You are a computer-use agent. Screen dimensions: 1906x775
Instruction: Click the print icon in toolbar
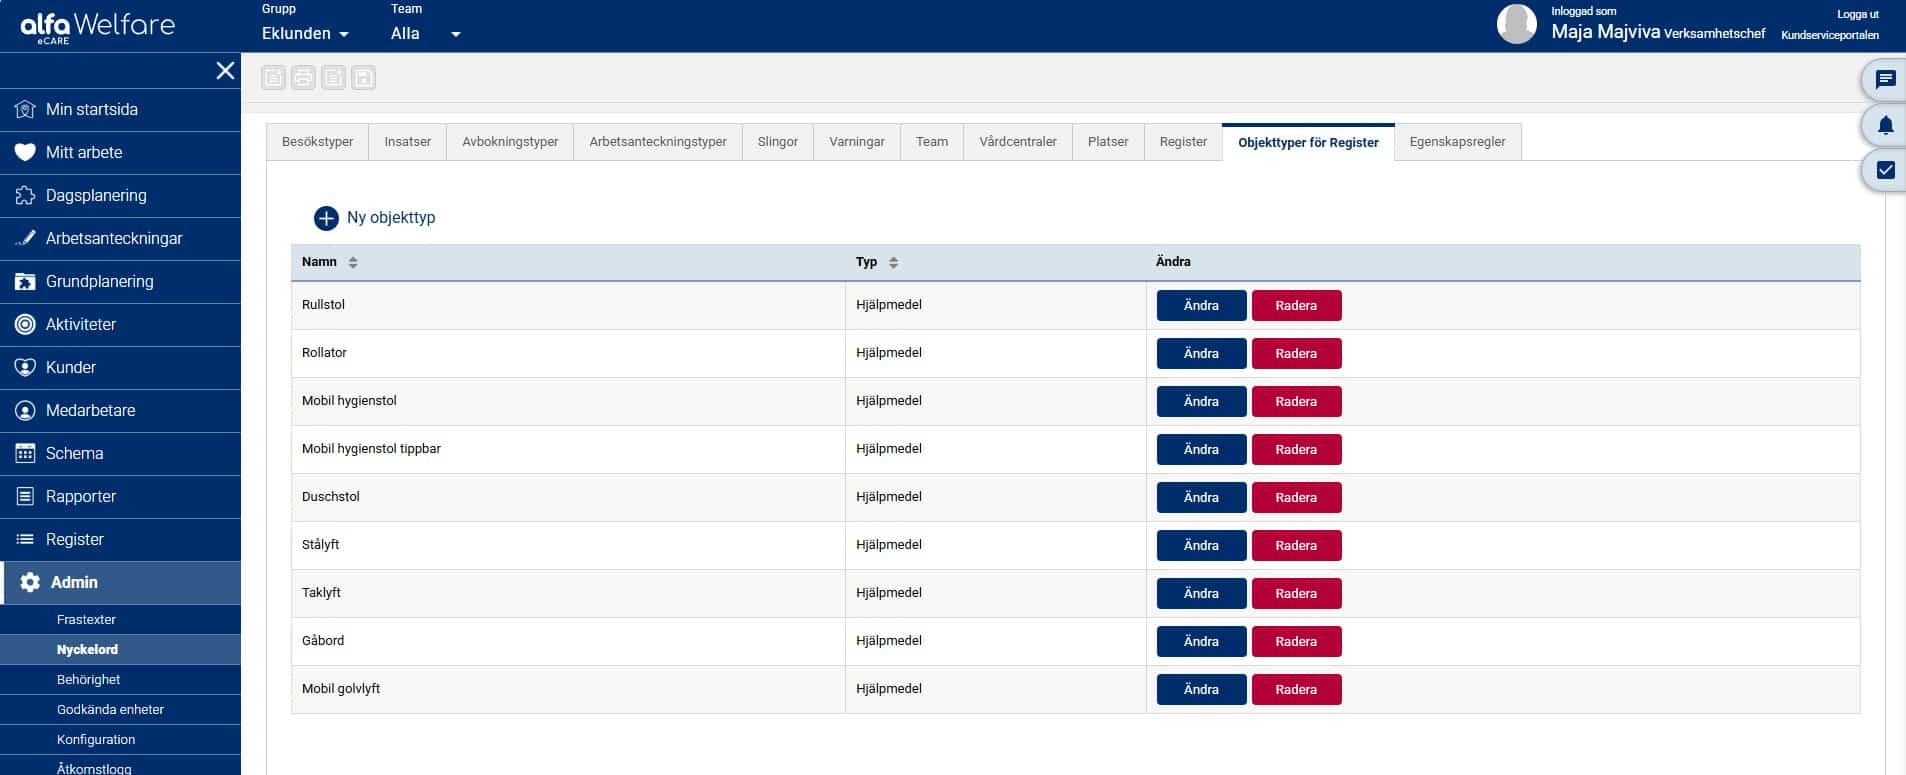coord(303,78)
